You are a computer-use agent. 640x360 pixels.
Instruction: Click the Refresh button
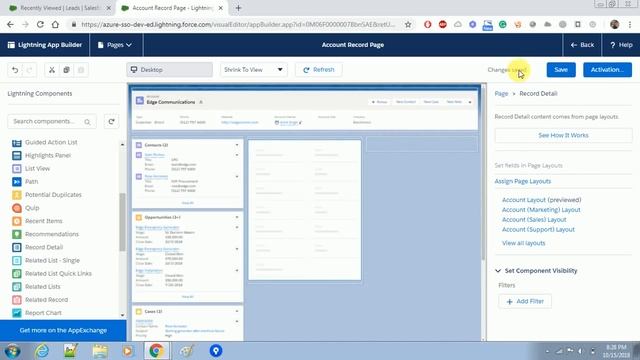click(319, 70)
